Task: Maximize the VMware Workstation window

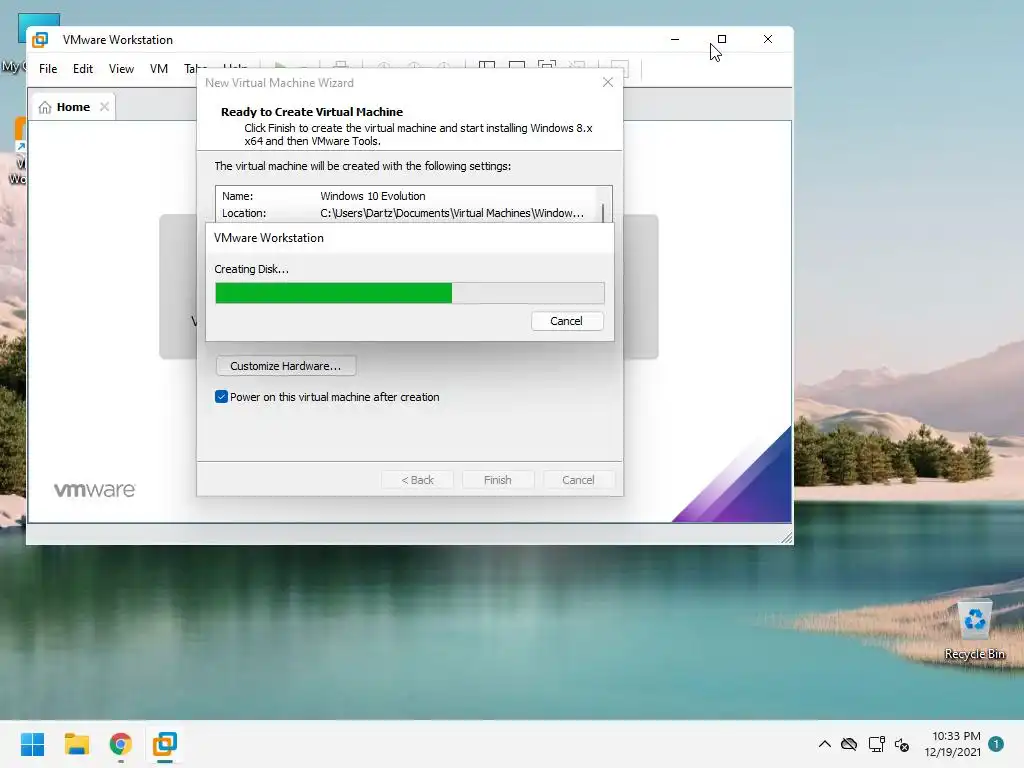Action: tap(722, 39)
